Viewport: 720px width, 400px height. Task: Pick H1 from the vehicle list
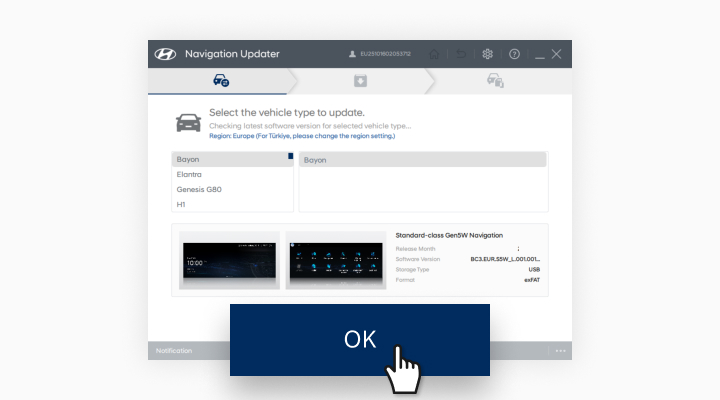182,204
